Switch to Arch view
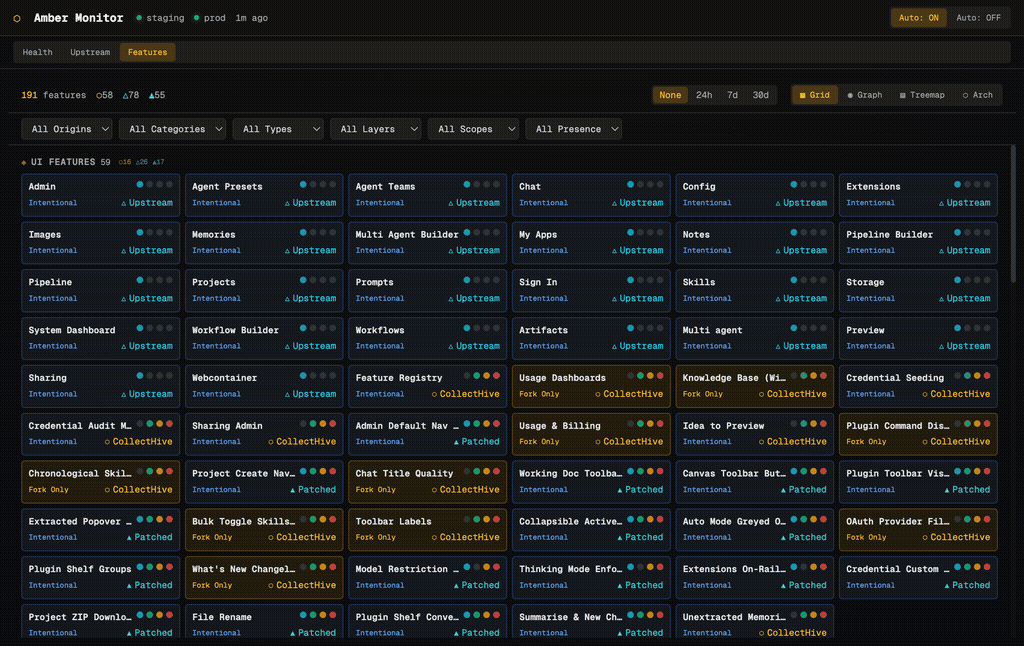1024x646 pixels. point(978,95)
